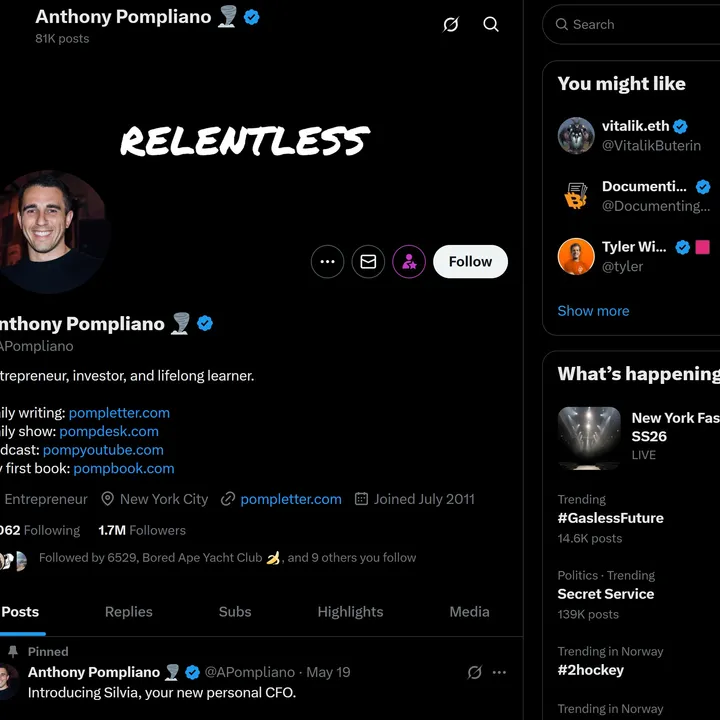Click Show more under You might like
The image size is (720, 720).
pyautogui.click(x=593, y=311)
